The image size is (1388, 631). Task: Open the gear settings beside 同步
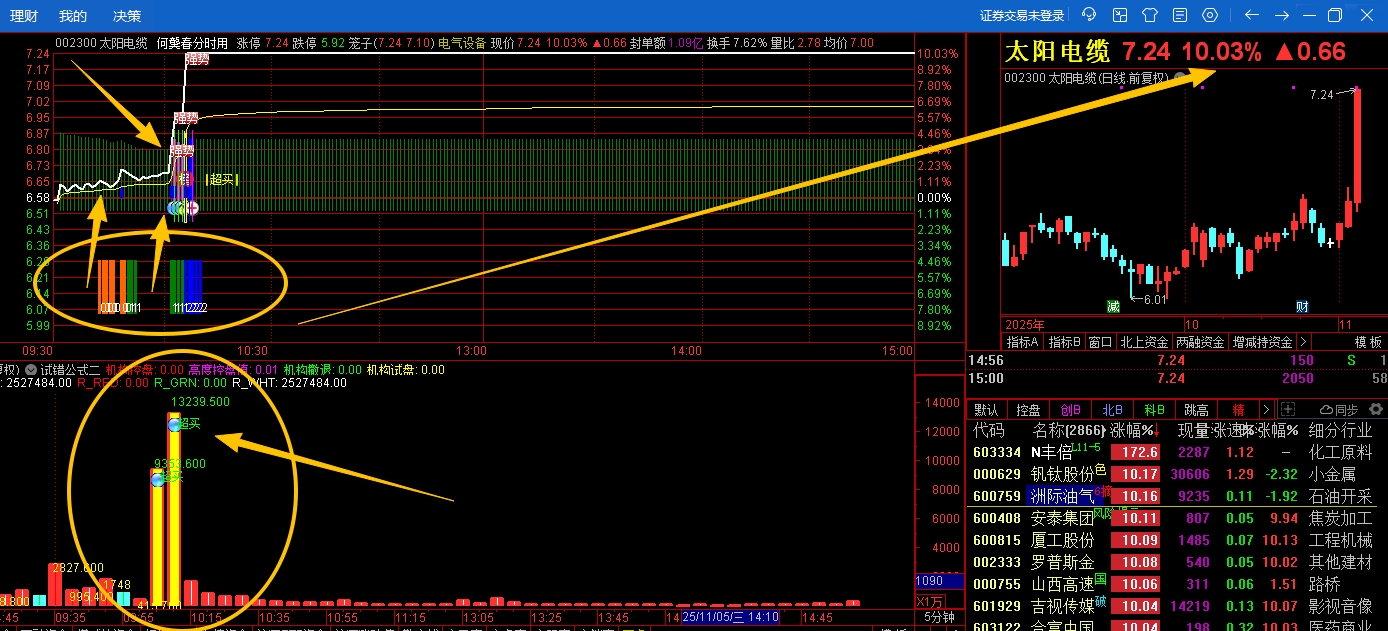(1376, 409)
